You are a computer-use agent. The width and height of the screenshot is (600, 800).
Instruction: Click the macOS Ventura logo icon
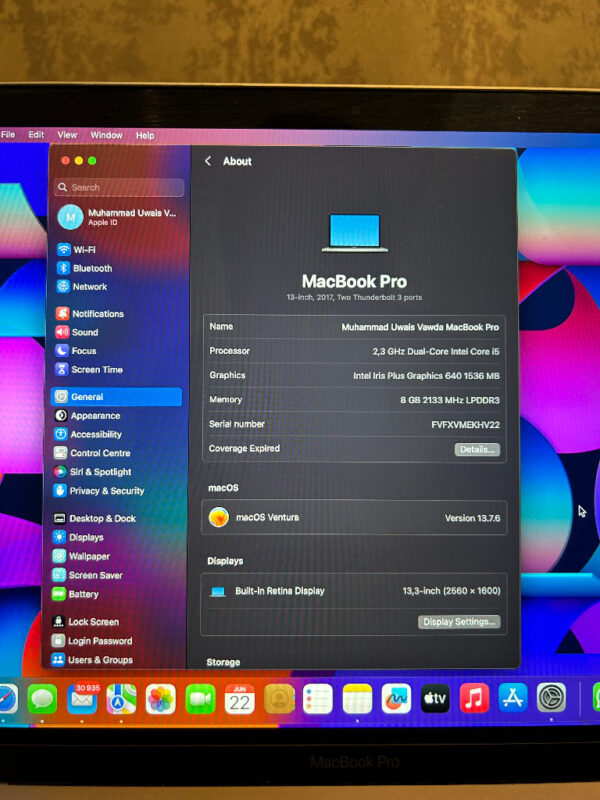click(219, 517)
